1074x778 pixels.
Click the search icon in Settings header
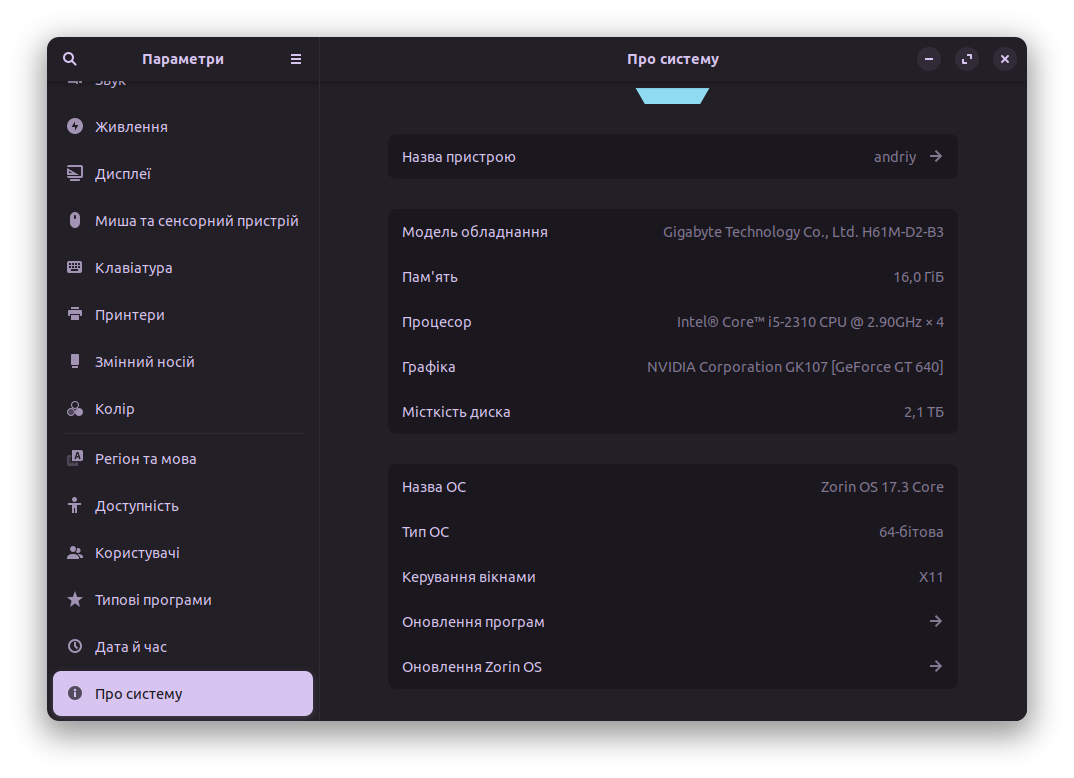click(x=70, y=59)
